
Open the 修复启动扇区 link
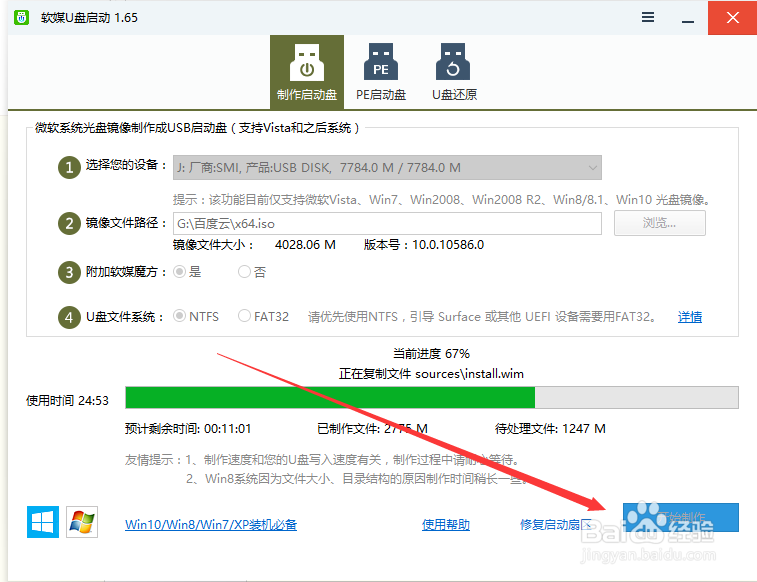pos(556,525)
